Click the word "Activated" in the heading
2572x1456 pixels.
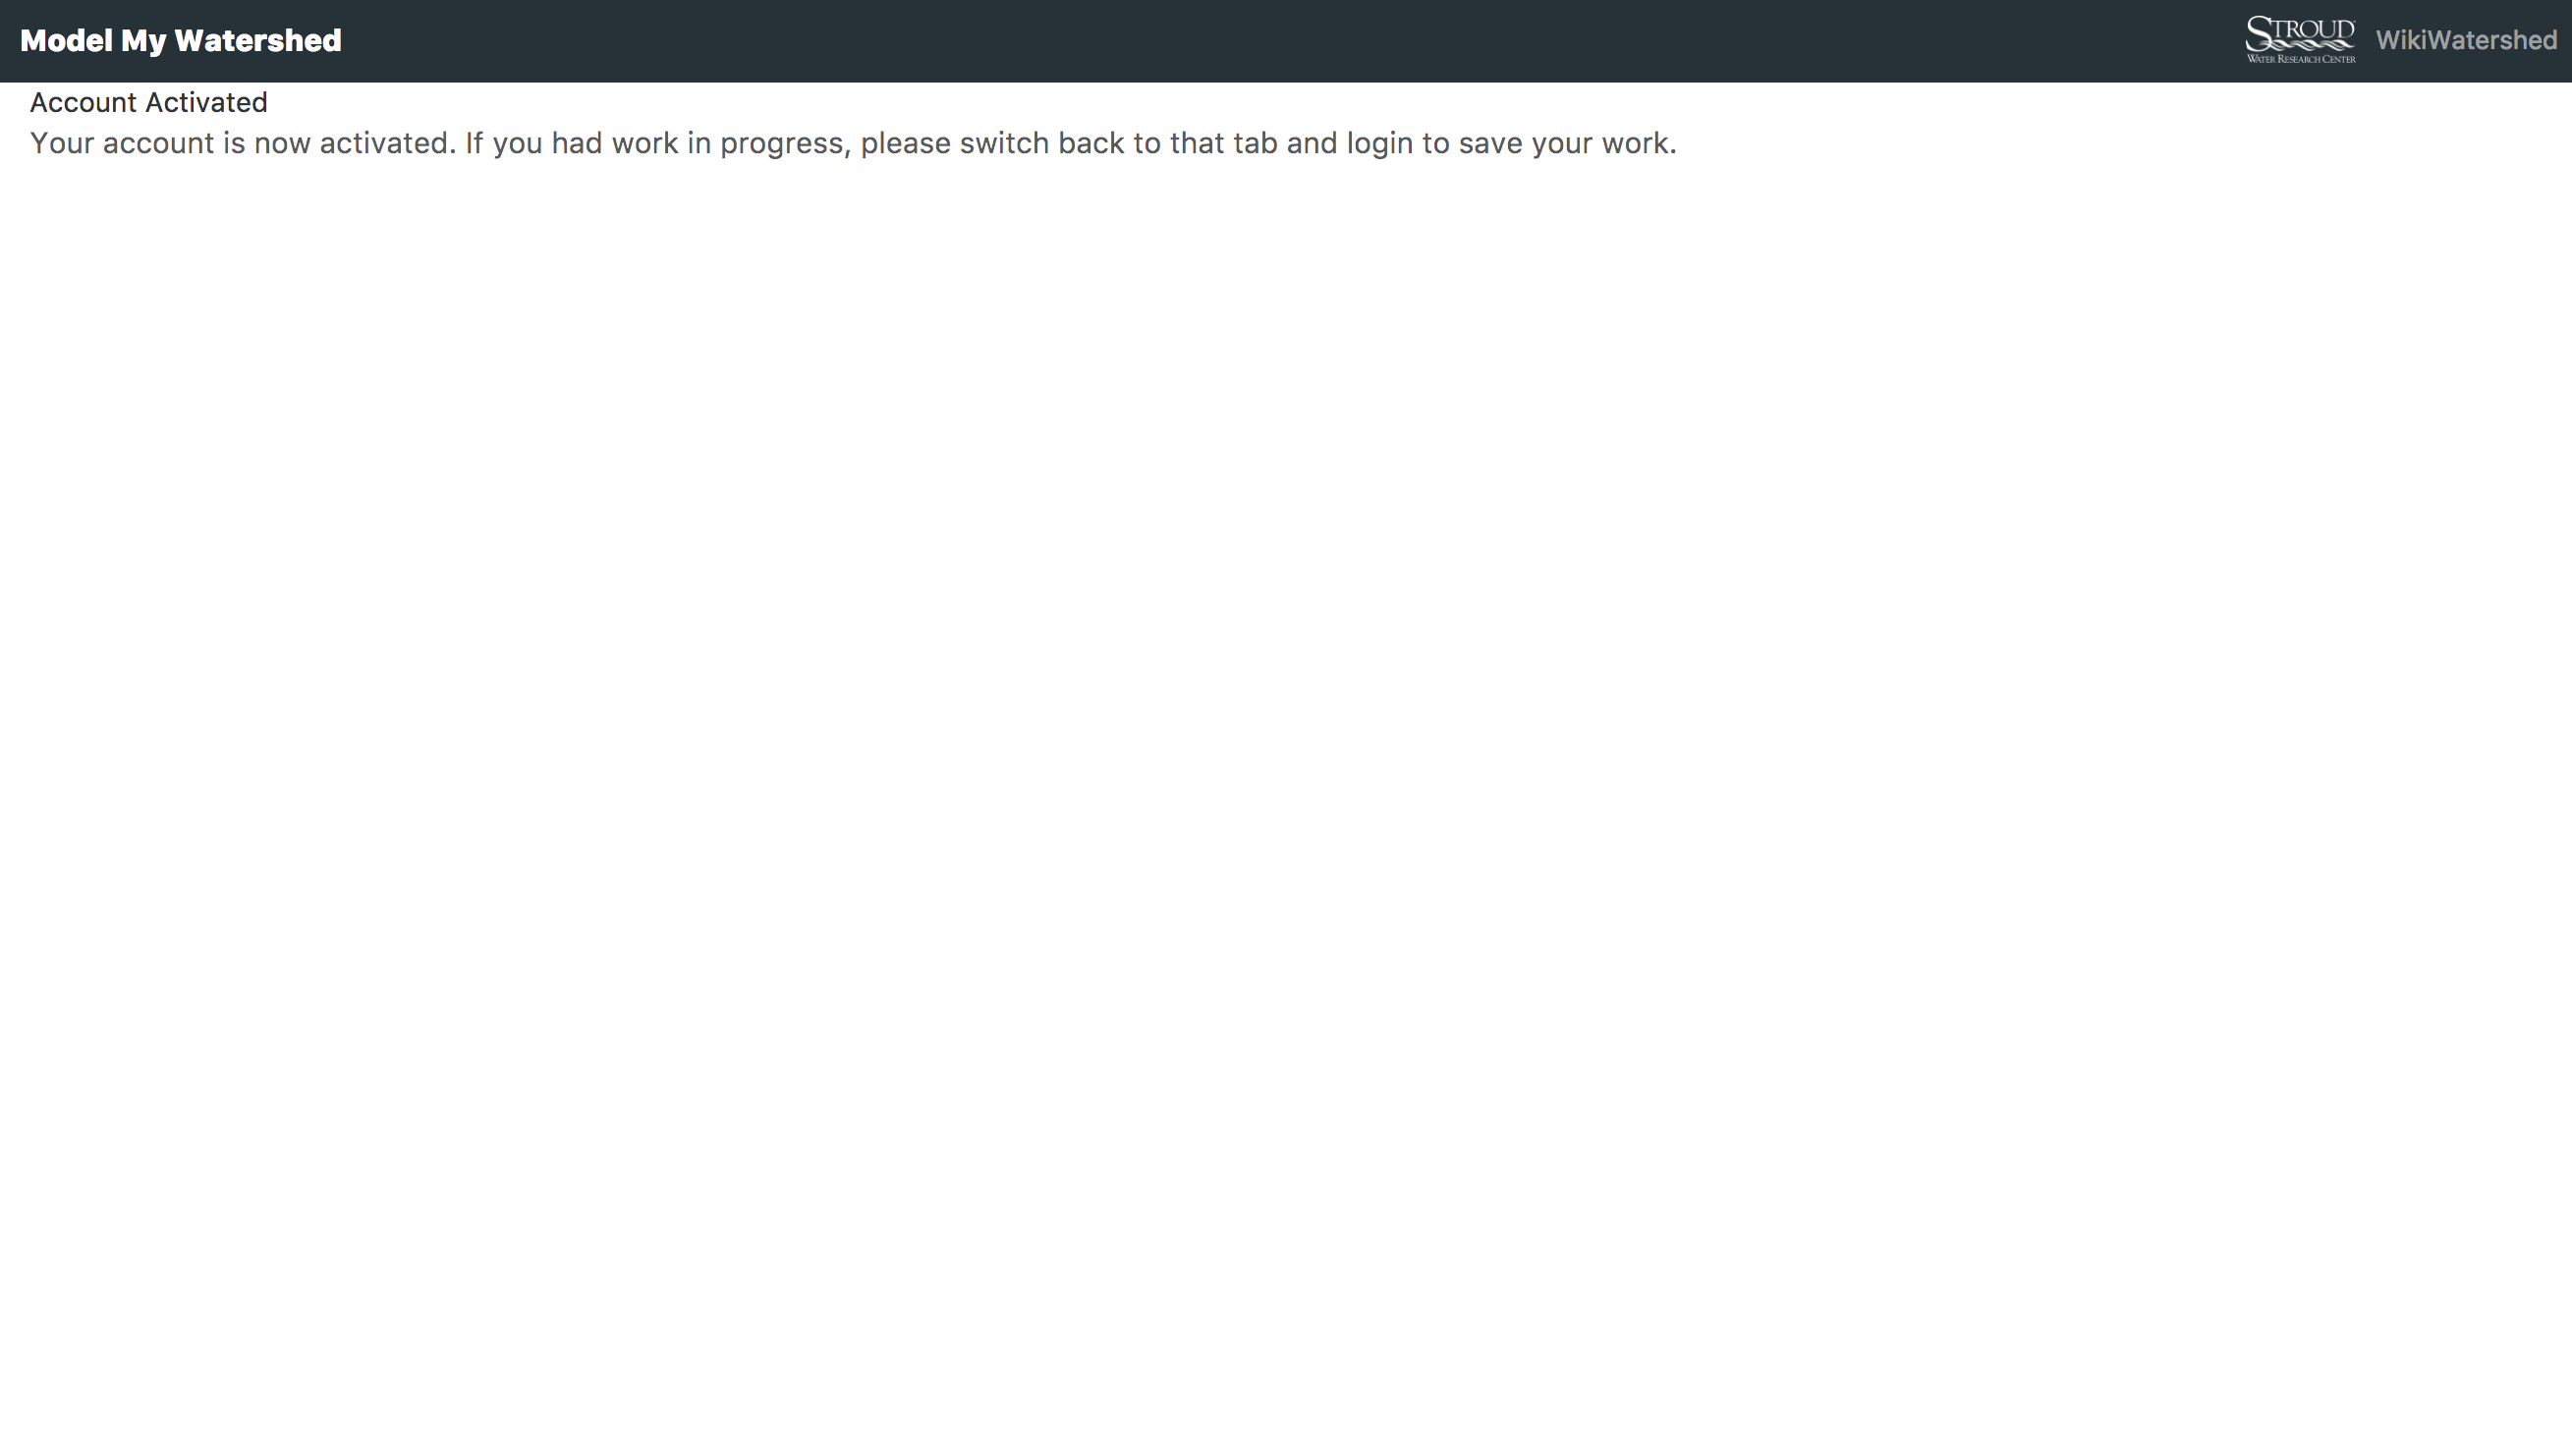pos(206,103)
